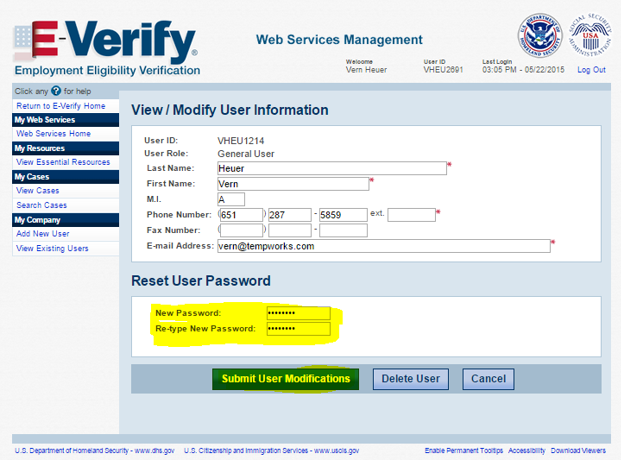This screenshot has width=621, height=463.
Task: Click the Cancel button
Action: 488,379
